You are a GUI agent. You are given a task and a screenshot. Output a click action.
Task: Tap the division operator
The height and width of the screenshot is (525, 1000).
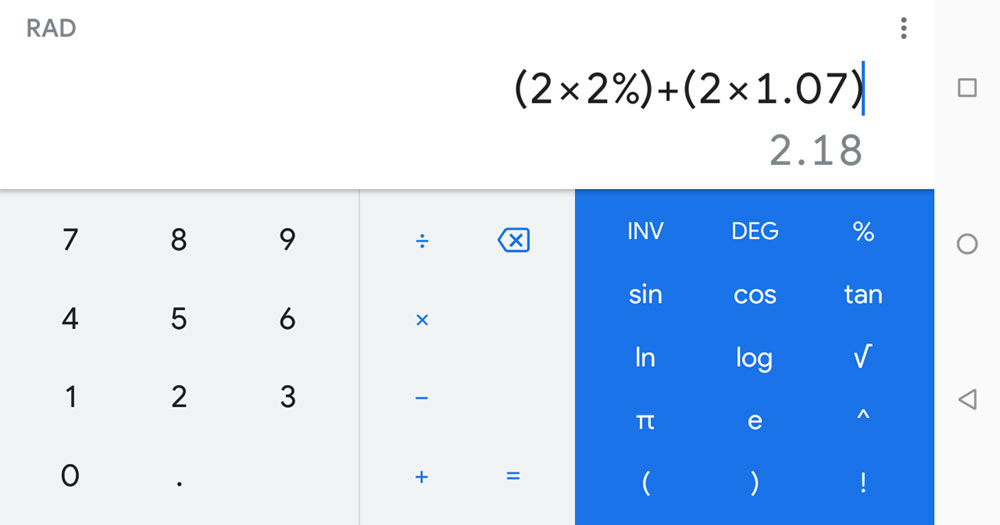(x=422, y=241)
